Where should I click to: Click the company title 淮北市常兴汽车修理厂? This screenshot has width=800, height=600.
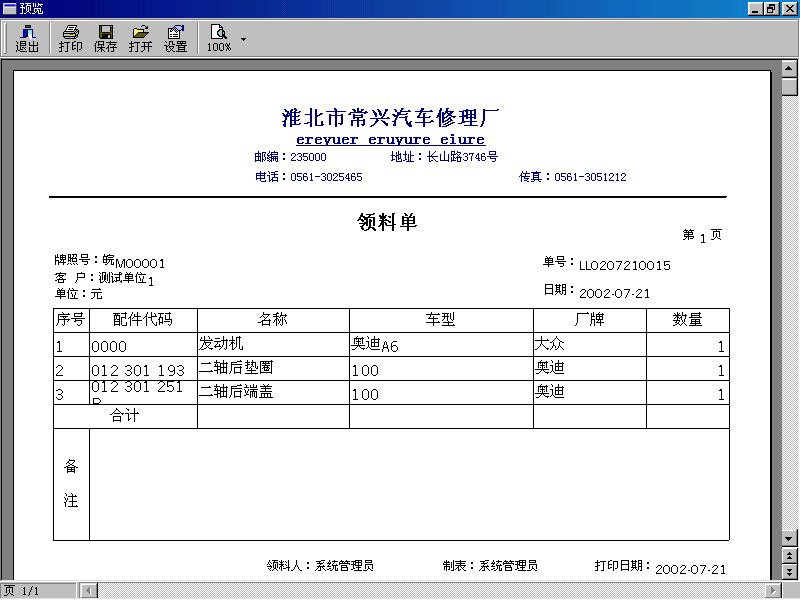390,117
